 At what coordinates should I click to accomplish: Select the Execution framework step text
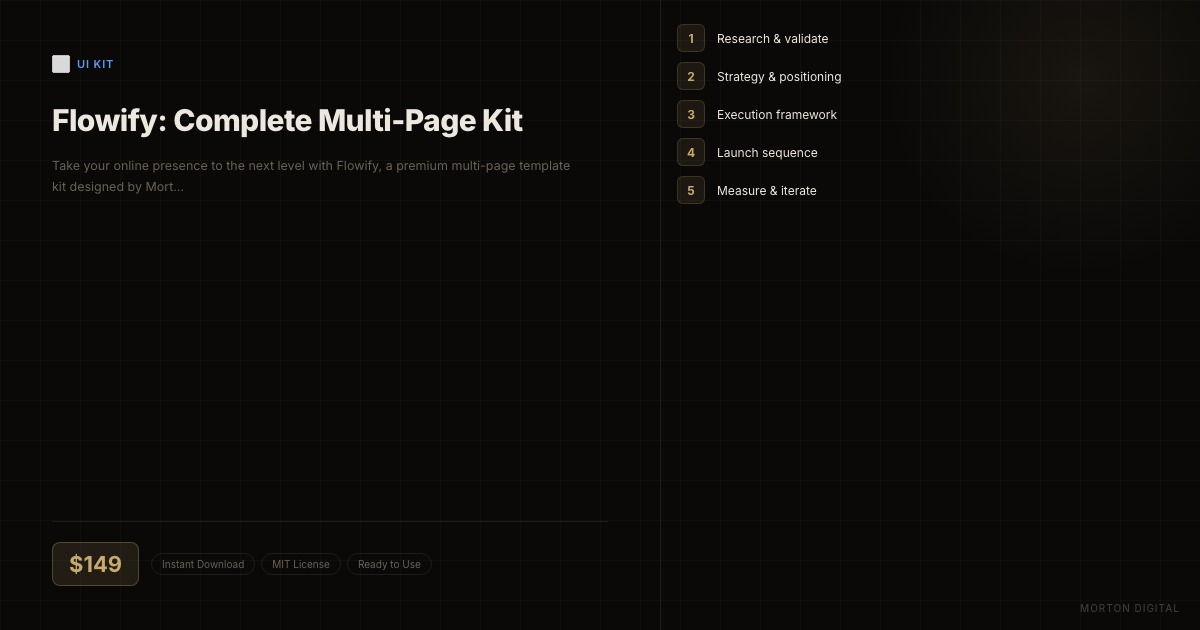tap(777, 115)
